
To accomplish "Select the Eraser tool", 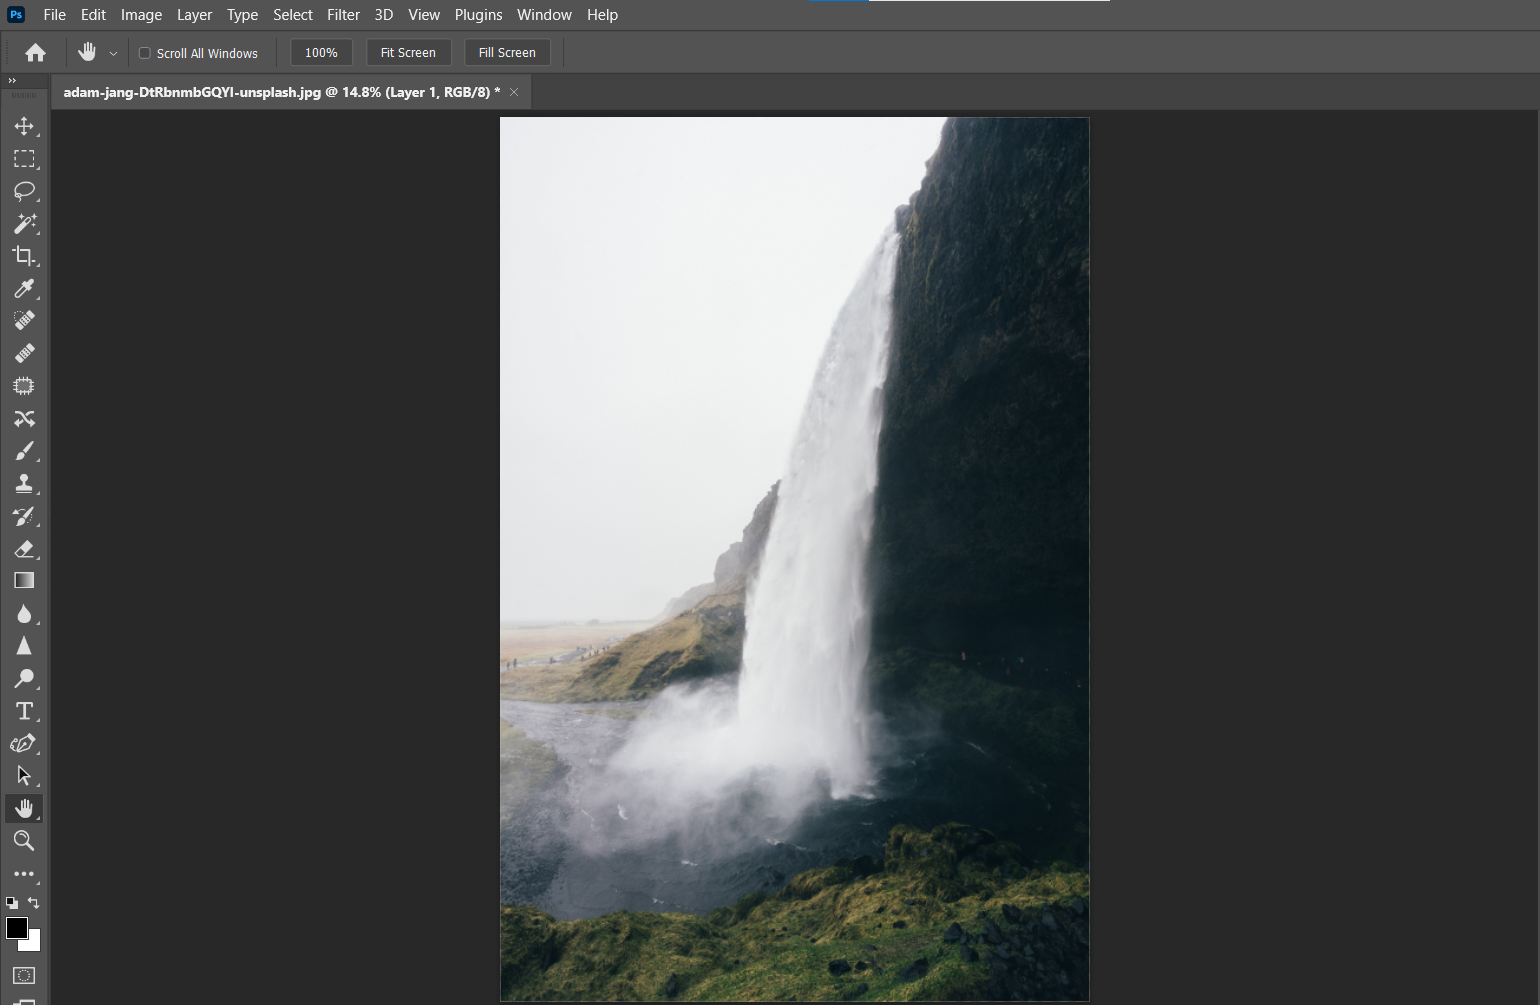I will pos(24,548).
